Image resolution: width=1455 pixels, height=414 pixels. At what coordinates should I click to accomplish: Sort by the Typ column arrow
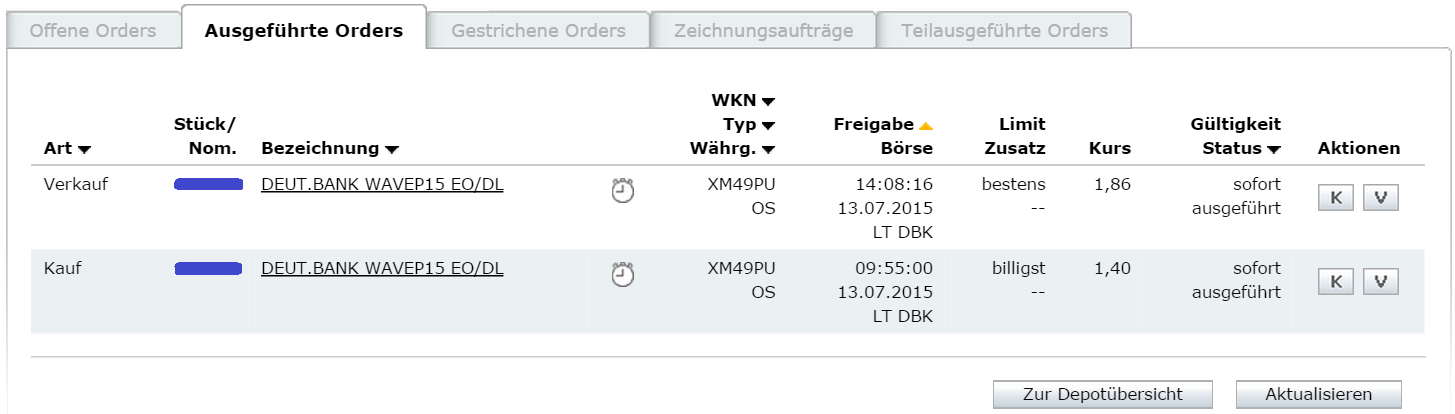point(768,125)
